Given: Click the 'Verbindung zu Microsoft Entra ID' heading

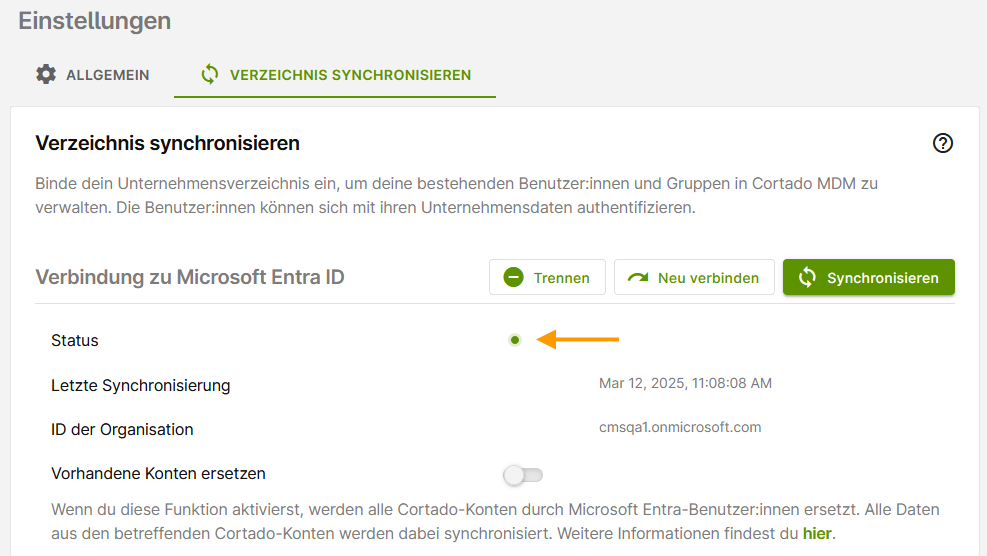Looking at the screenshot, I should coord(189,277).
